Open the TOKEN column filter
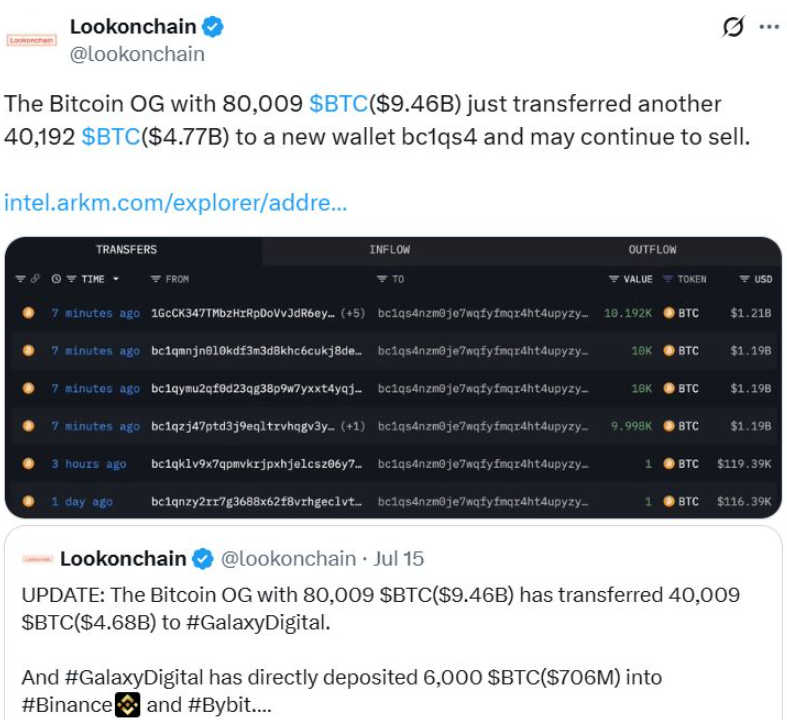Screen dimensions: 787x720 (668, 279)
